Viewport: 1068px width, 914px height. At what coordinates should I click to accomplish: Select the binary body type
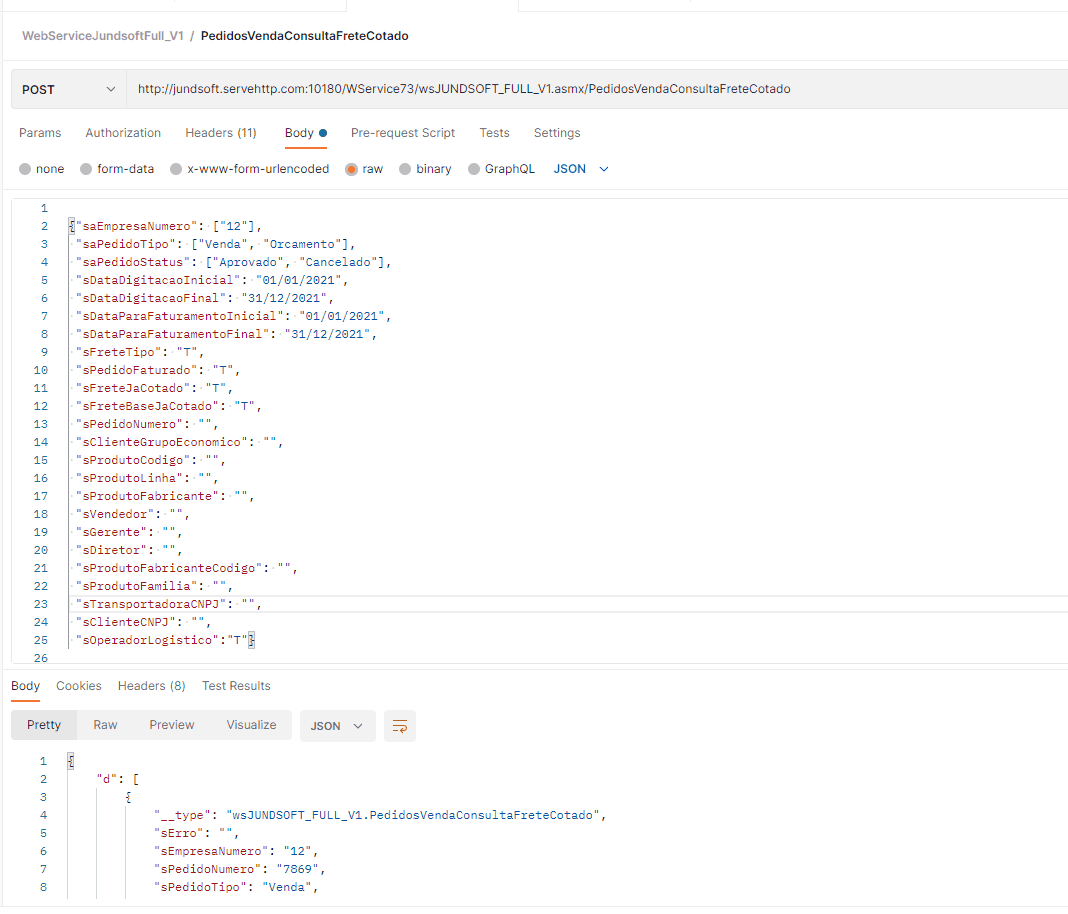[x=406, y=169]
